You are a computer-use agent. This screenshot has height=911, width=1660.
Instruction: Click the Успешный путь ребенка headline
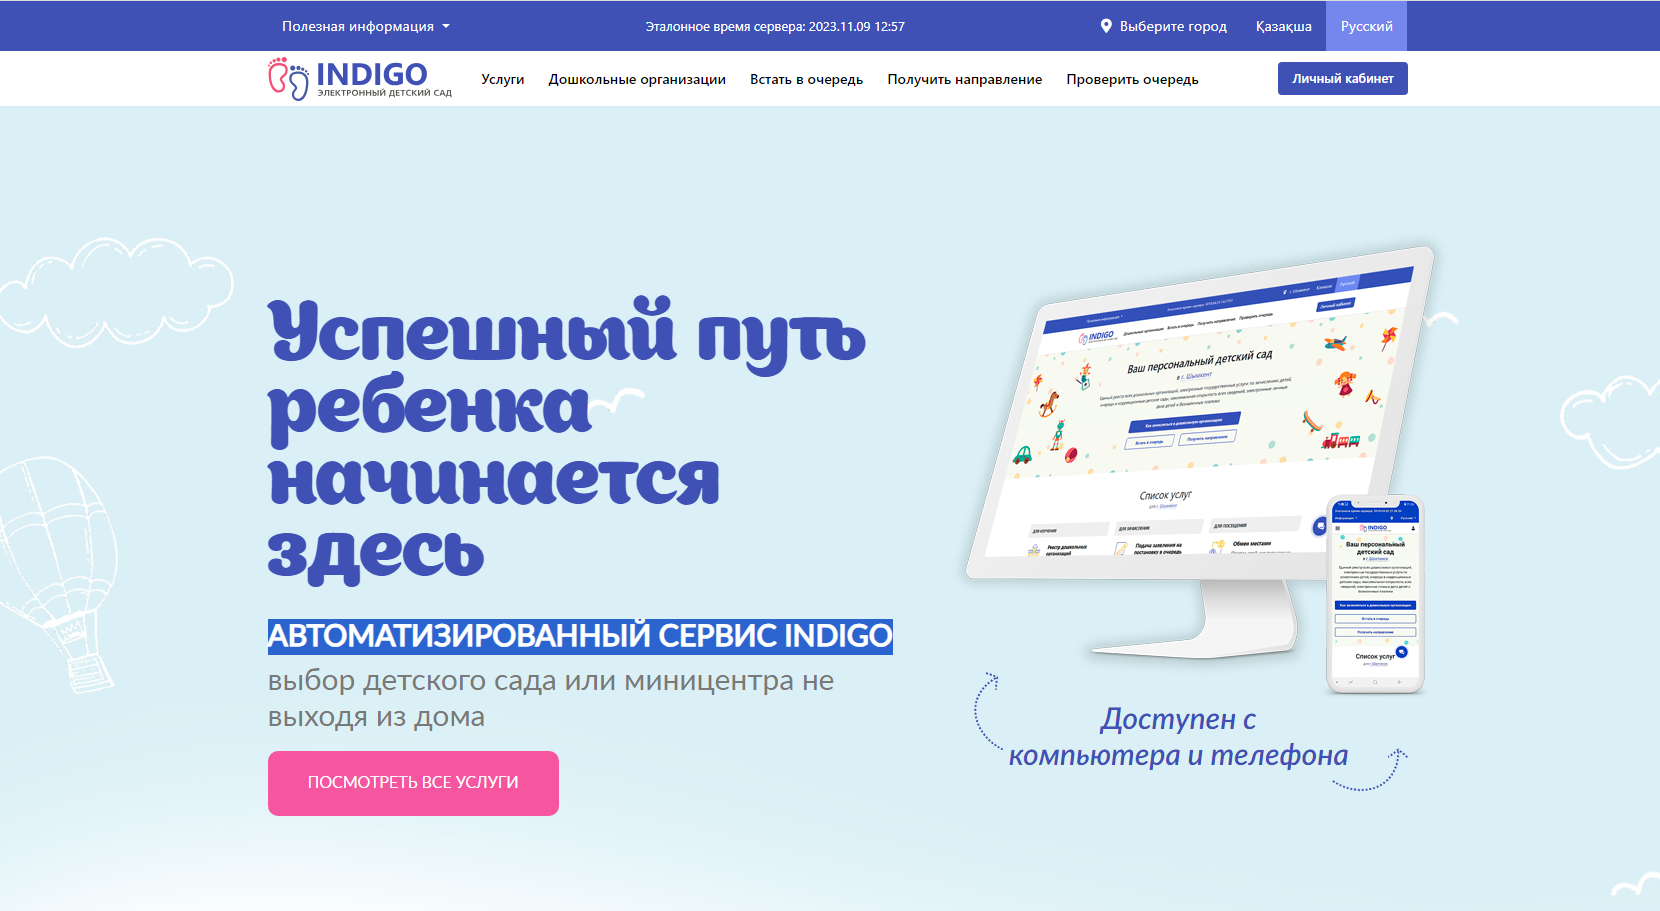[567, 440]
